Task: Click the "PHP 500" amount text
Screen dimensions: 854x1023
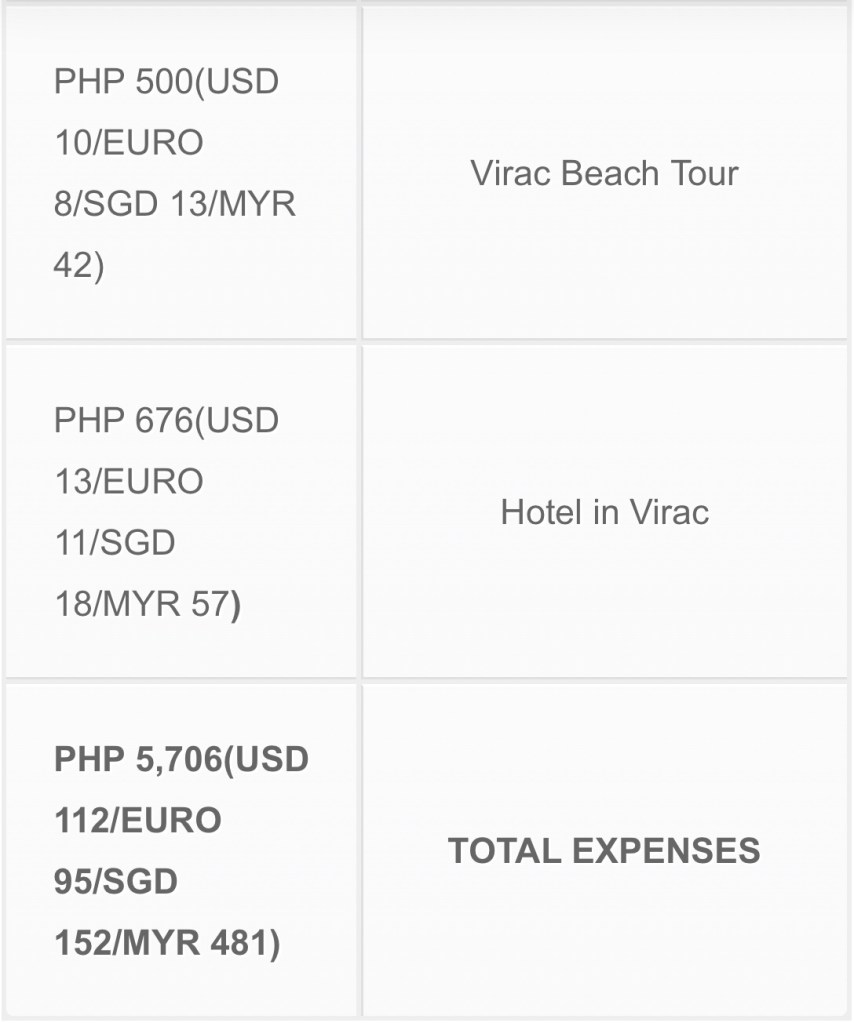Action: tap(122, 81)
